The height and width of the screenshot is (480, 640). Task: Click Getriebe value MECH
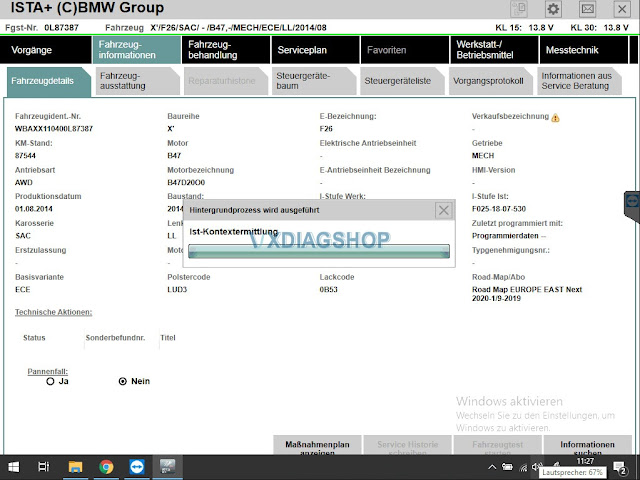(x=483, y=156)
